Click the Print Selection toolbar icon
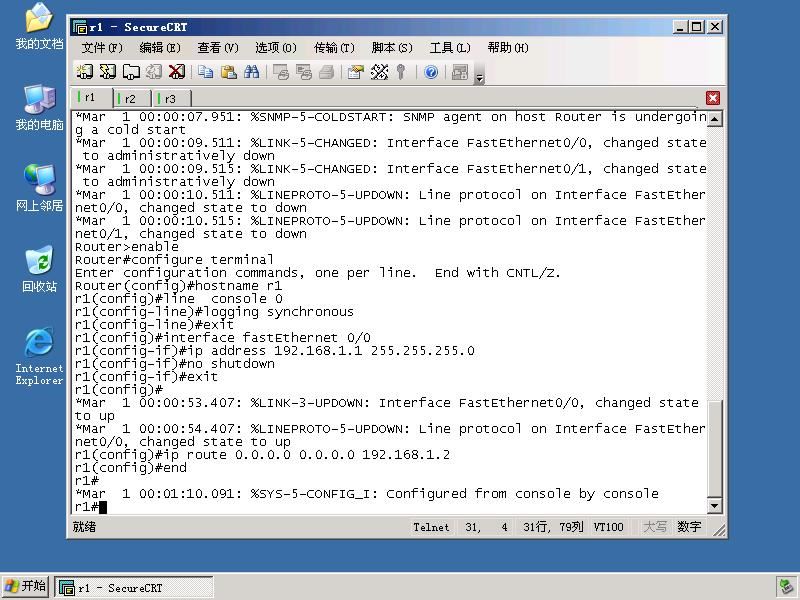 [x=304, y=72]
